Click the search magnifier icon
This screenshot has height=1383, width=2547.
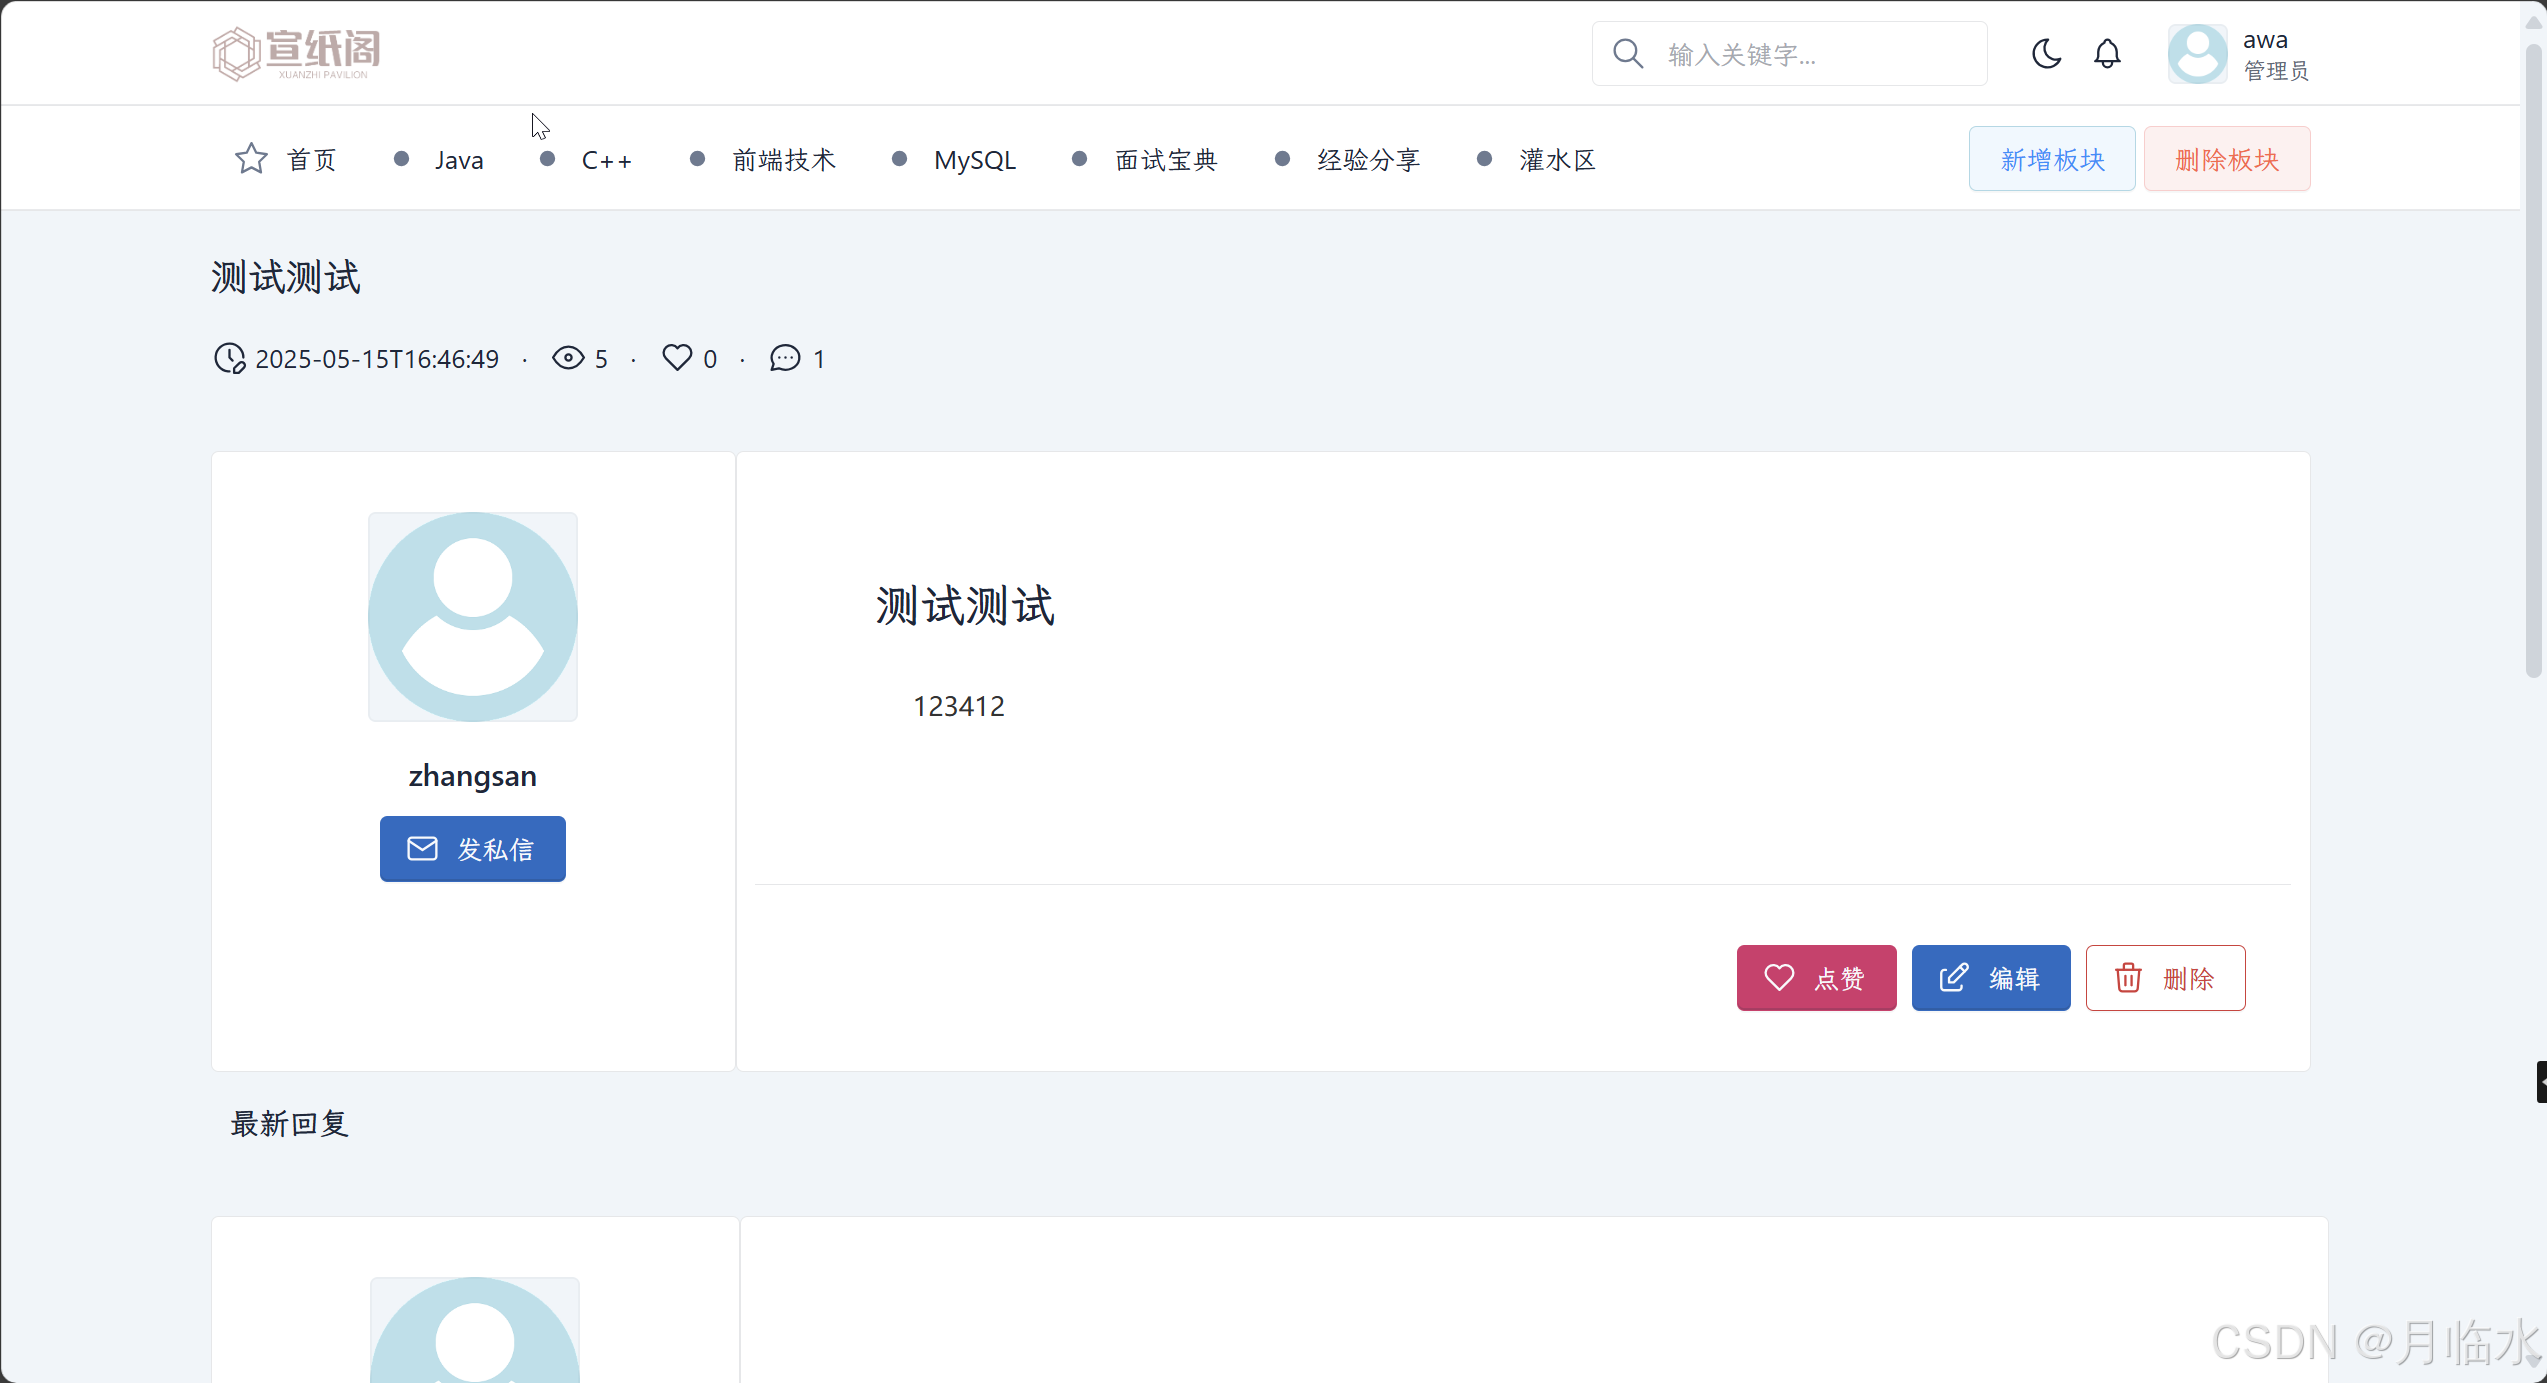1628,53
